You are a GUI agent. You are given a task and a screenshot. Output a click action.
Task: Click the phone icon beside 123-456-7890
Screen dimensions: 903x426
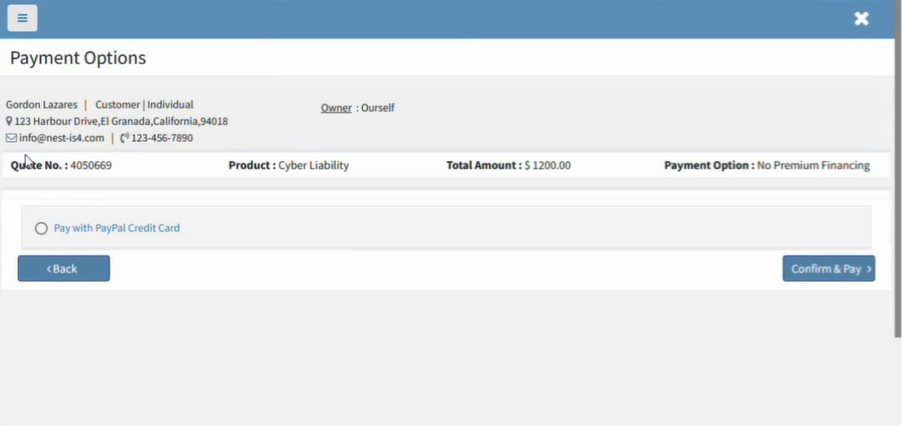point(124,138)
